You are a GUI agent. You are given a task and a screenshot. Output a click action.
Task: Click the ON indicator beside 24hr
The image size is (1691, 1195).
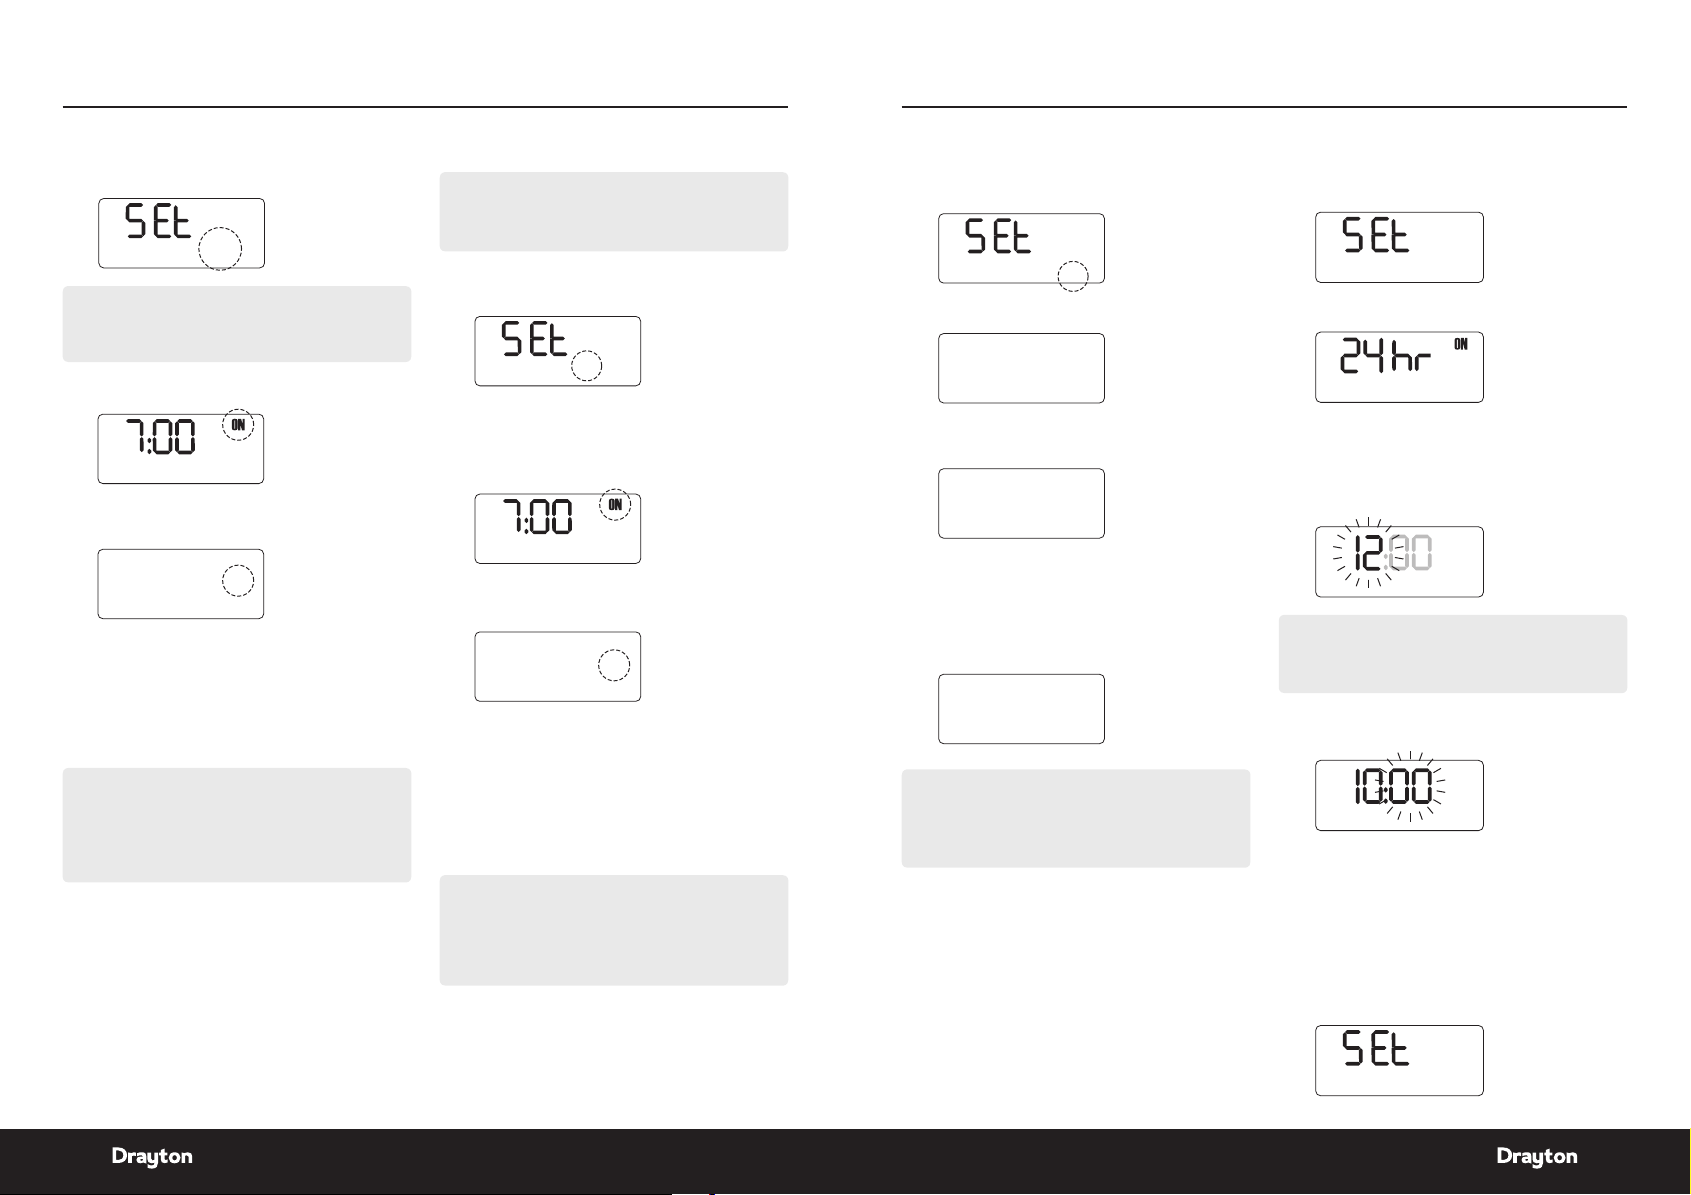[x=1461, y=344]
